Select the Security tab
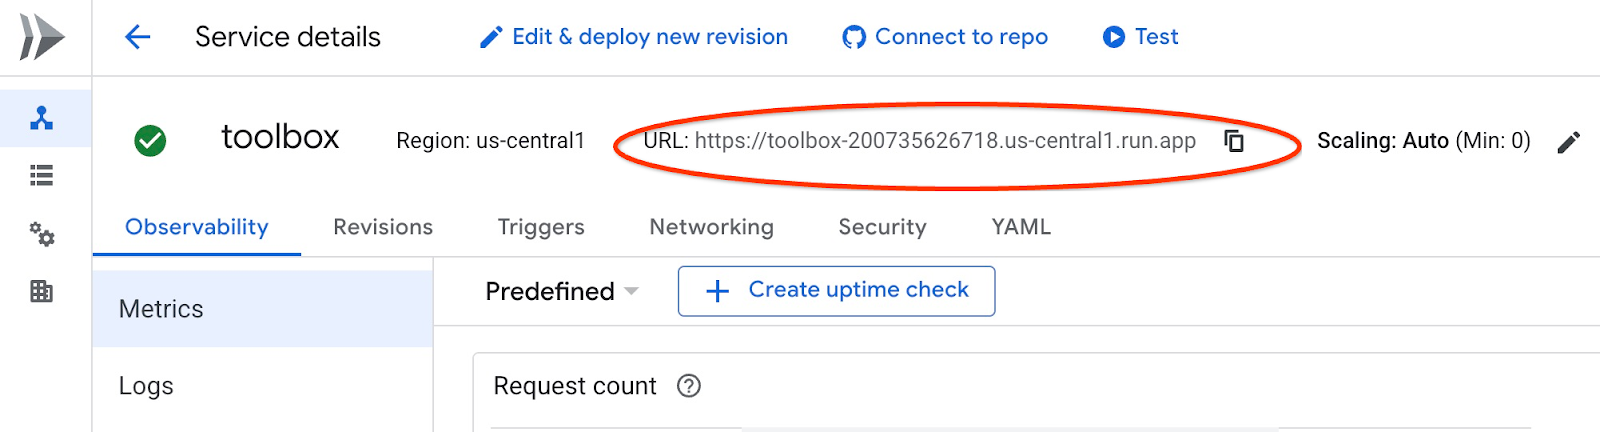The width and height of the screenshot is (1600, 432). (882, 227)
